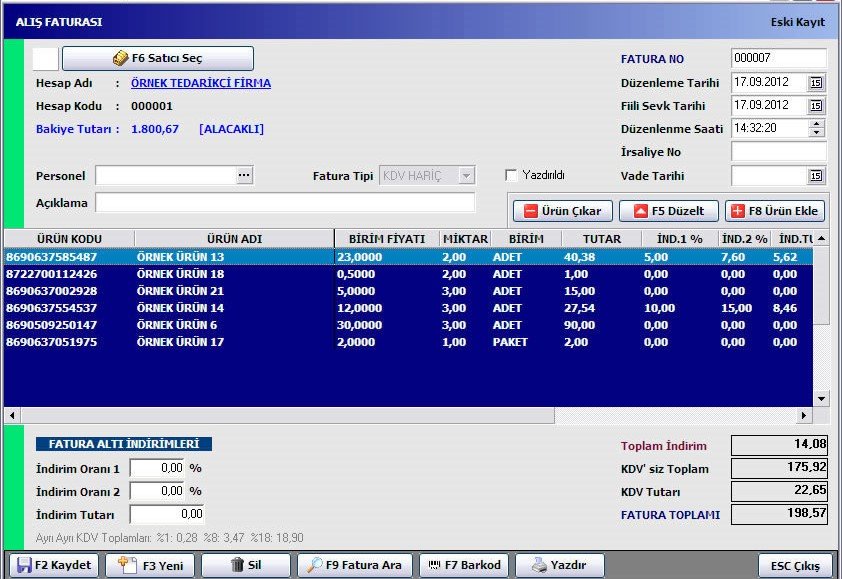Toggle the Yazdırıldı checkbox
The image size is (842, 579).
pos(512,175)
